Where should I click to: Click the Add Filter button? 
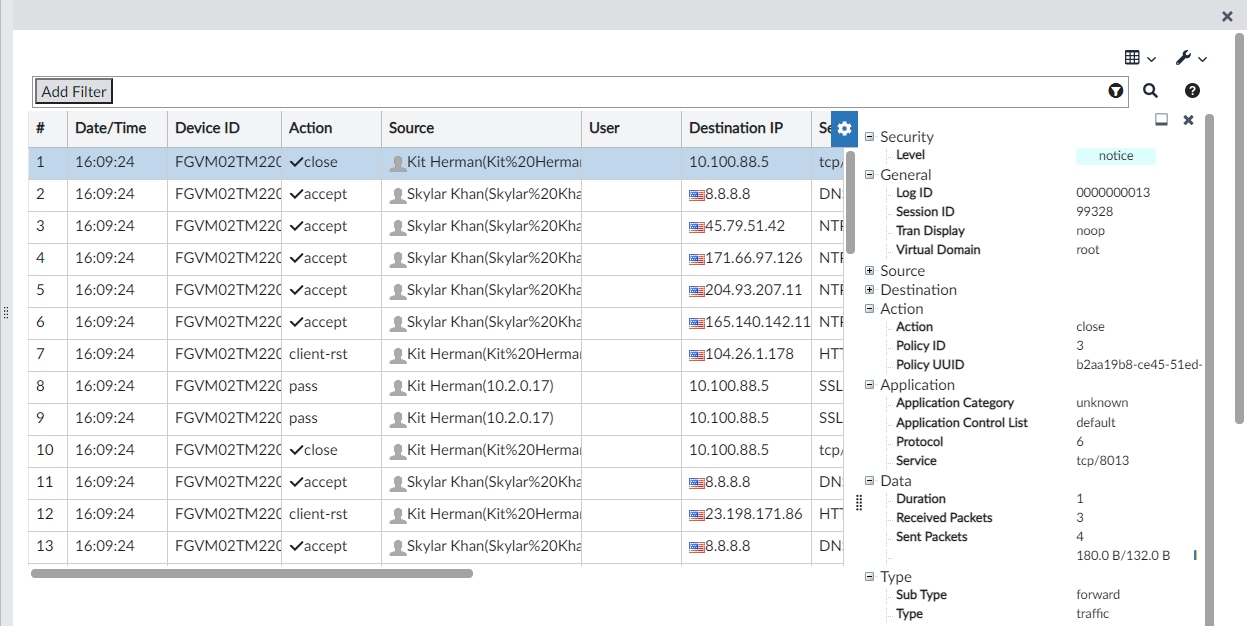(x=73, y=91)
